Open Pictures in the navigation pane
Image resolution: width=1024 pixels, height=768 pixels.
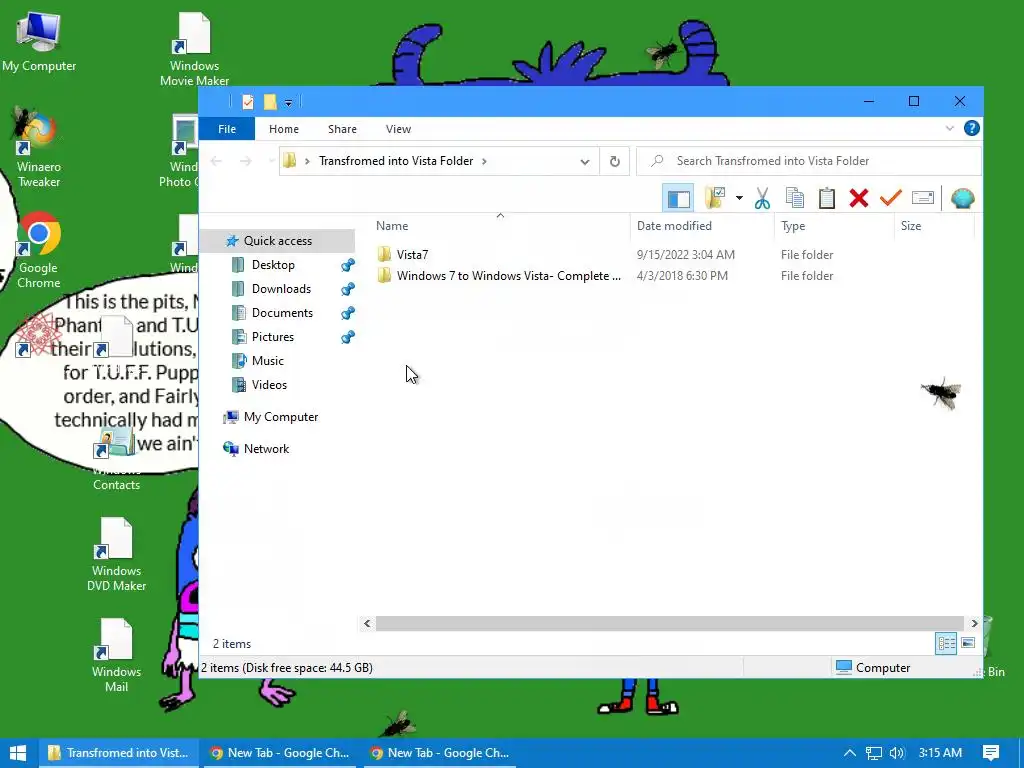pos(272,337)
